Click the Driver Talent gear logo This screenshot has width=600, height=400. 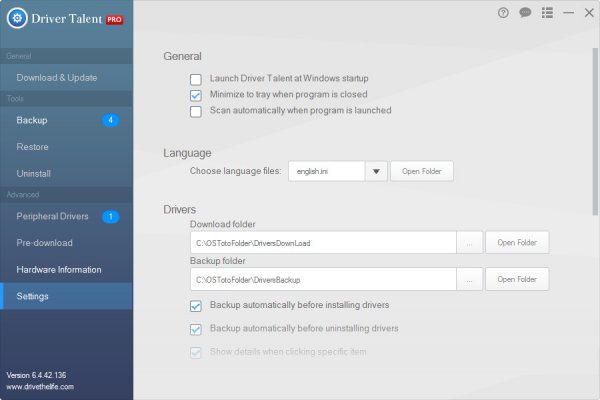pos(17,18)
